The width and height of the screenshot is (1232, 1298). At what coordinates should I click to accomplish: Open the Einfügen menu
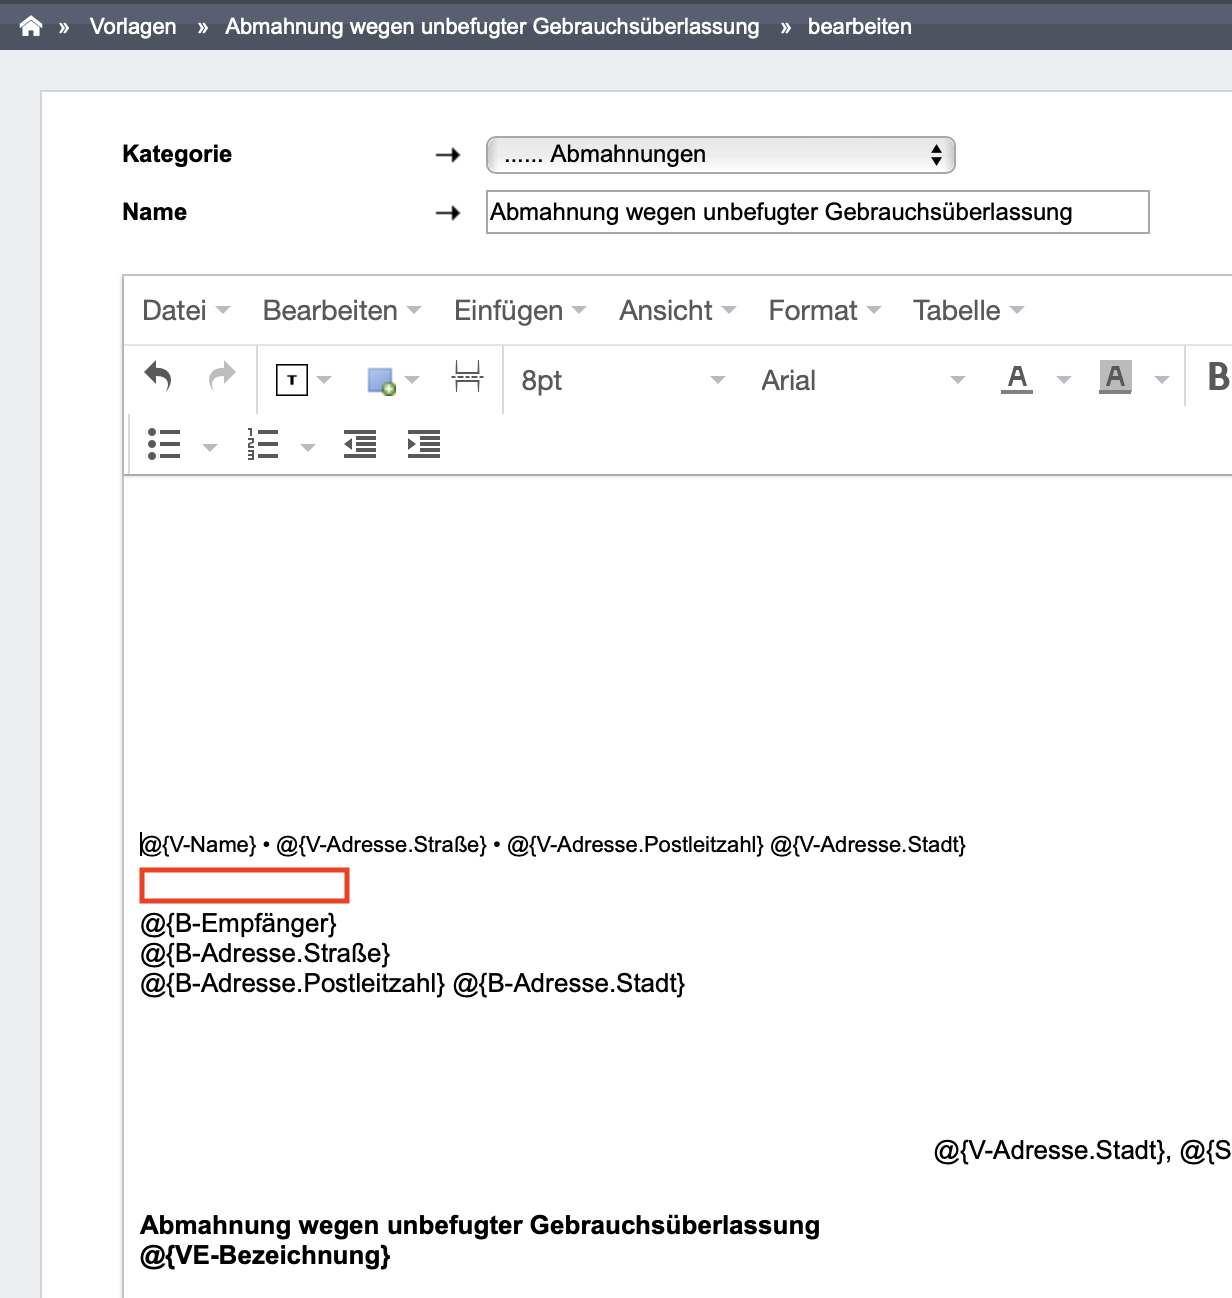(x=520, y=311)
